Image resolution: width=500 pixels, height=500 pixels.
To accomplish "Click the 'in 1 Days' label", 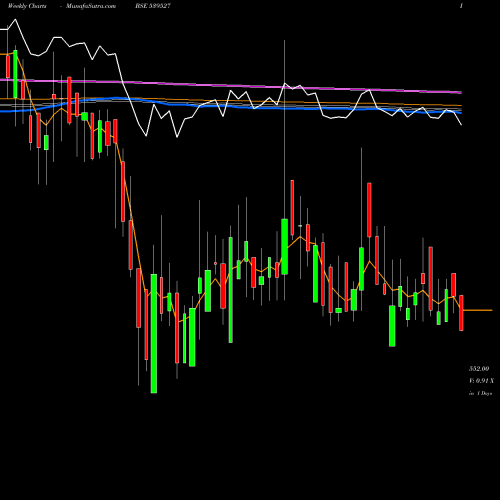I will click(480, 393).
